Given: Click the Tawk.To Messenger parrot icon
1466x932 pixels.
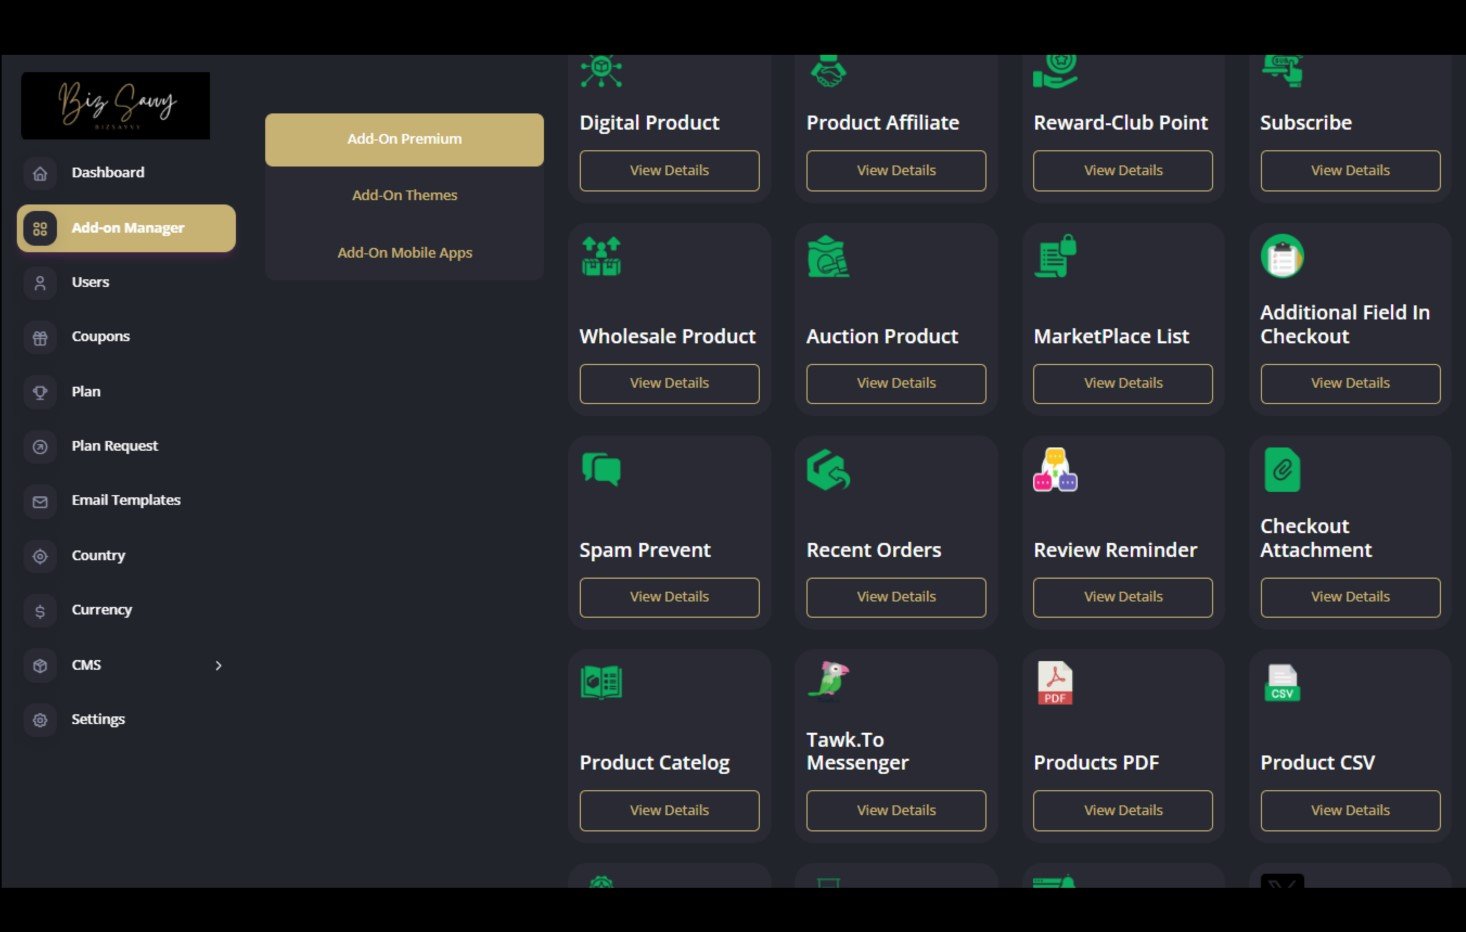Looking at the screenshot, I should pos(828,680).
